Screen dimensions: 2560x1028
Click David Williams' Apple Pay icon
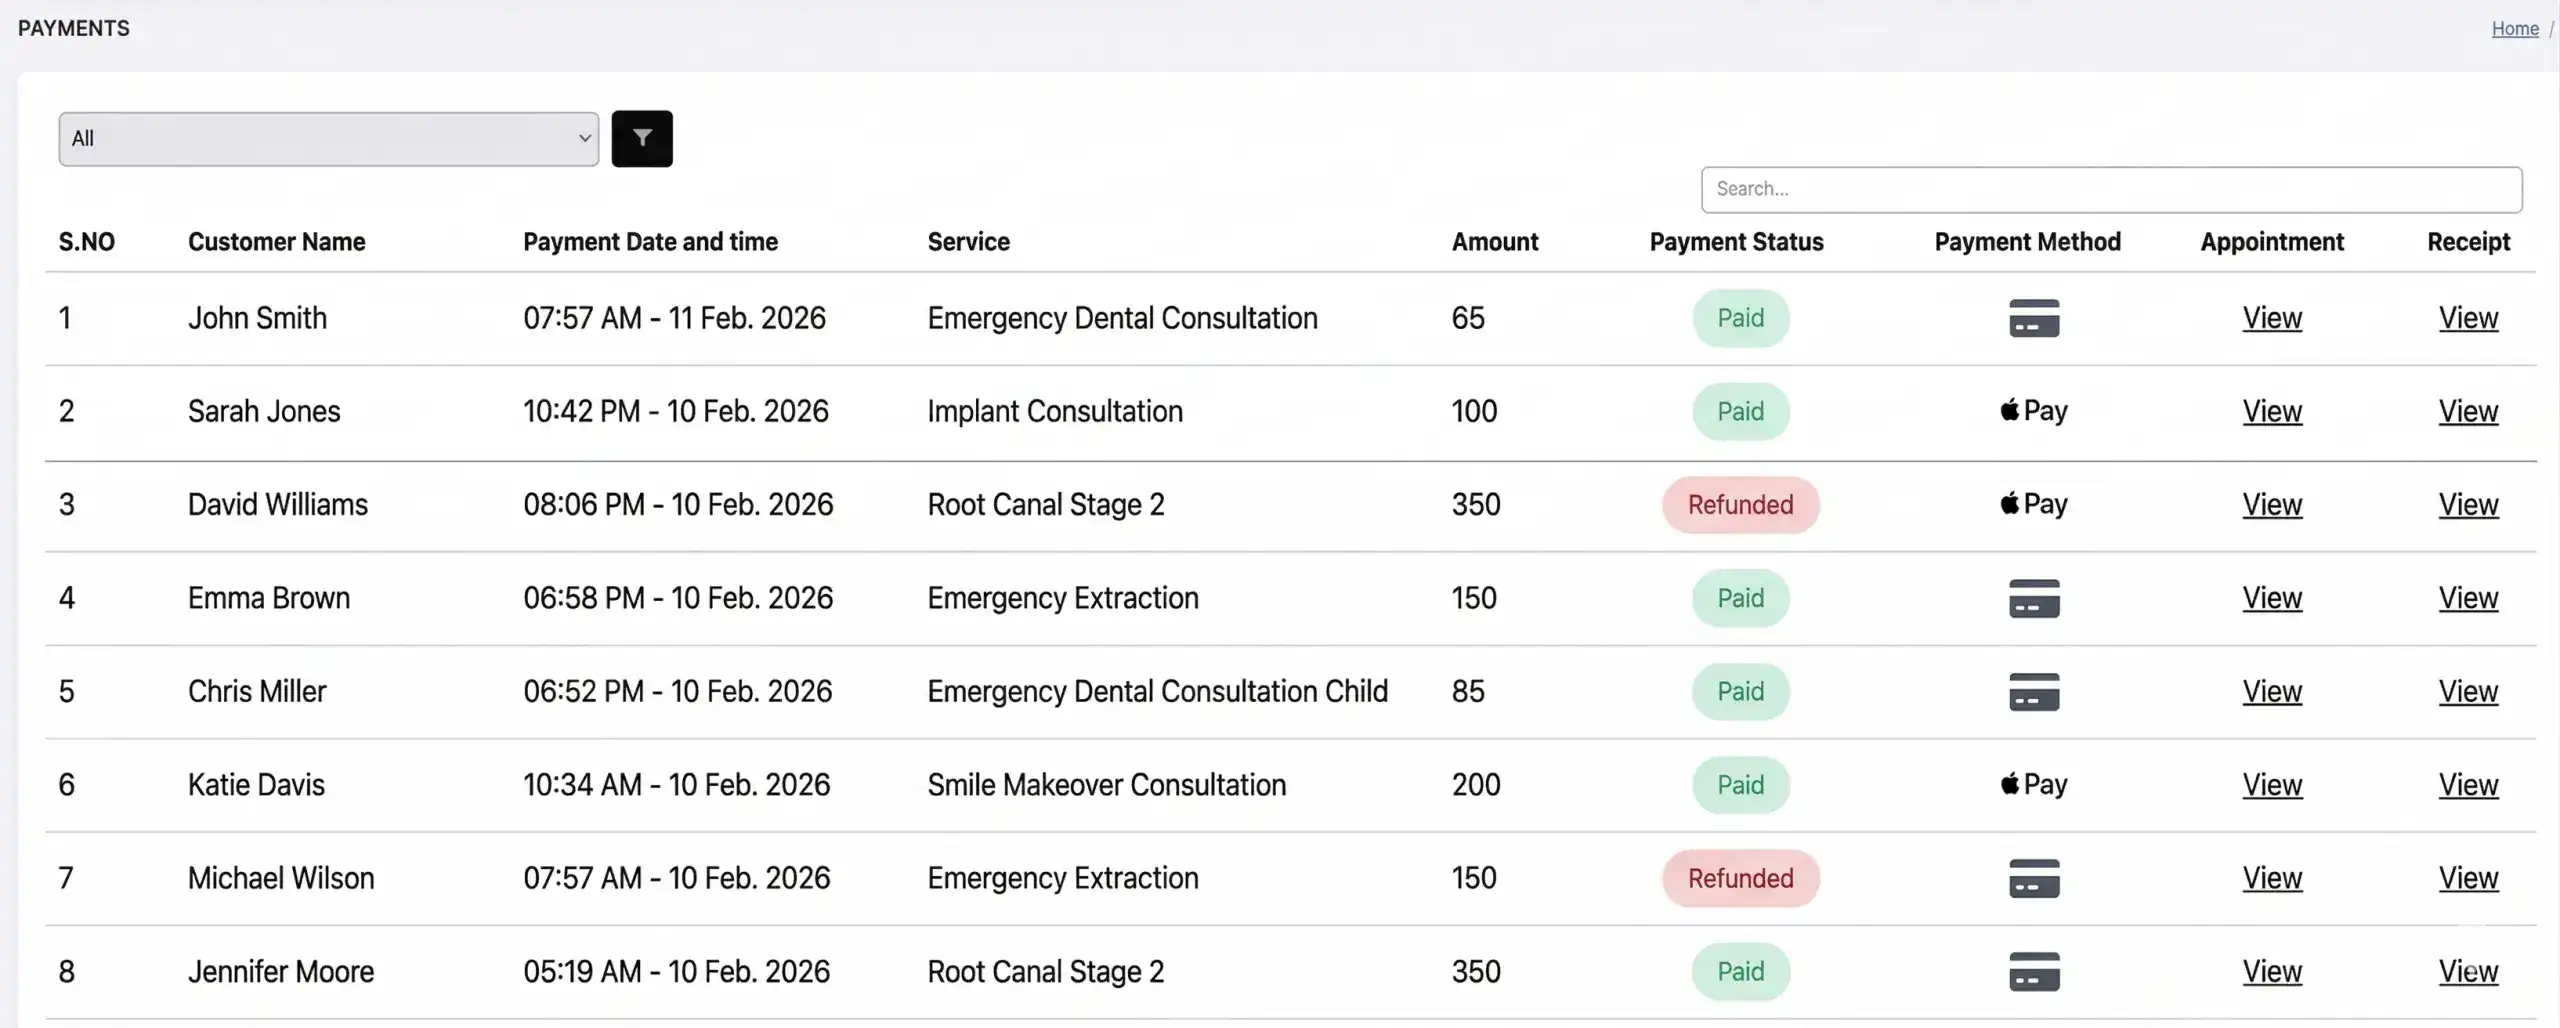(2032, 504)
